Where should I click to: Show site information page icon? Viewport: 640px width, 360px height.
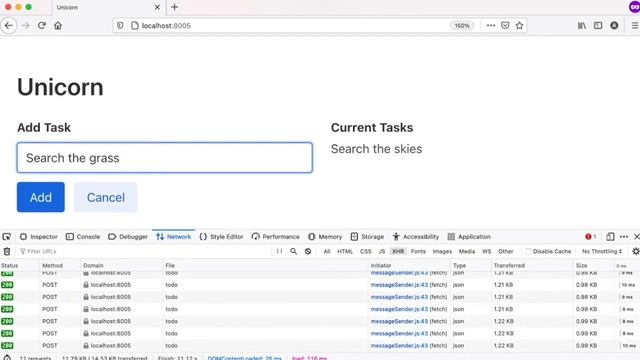pos(134,25)
